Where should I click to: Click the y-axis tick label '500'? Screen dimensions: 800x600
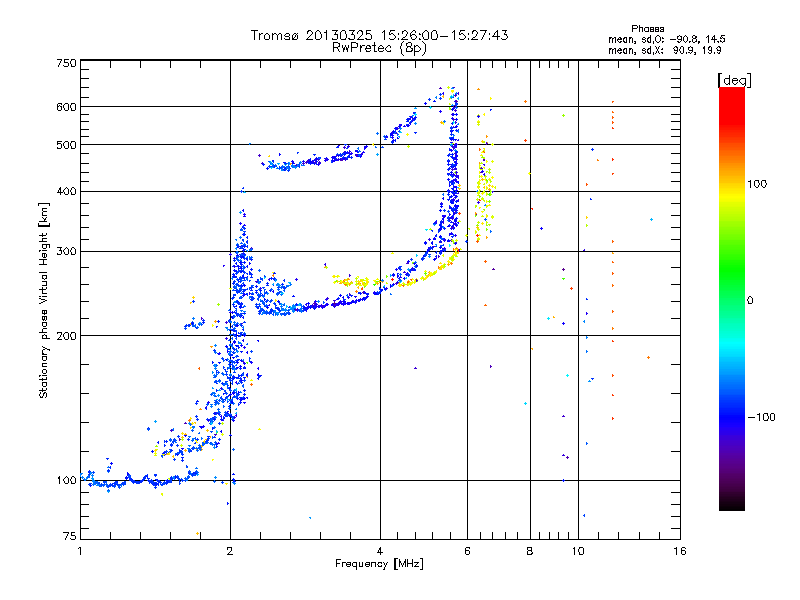tap(66, 145)
